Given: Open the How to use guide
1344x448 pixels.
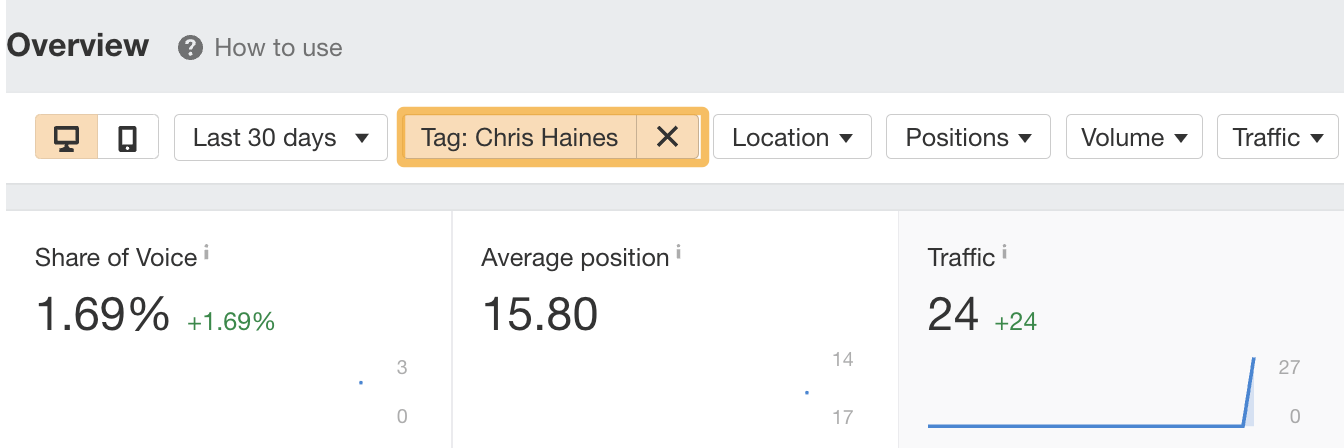Looking at the screenshot, I should pyautogui.click(x=278, y=47).
